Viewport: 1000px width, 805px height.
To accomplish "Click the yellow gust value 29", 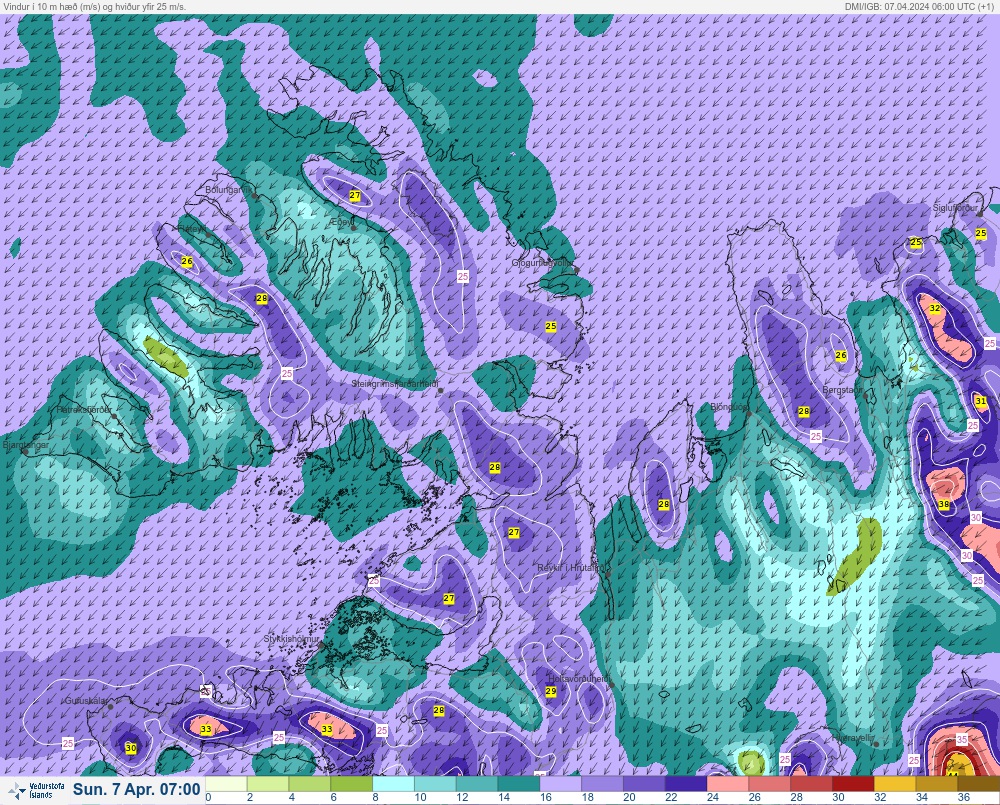I will 551,691.
